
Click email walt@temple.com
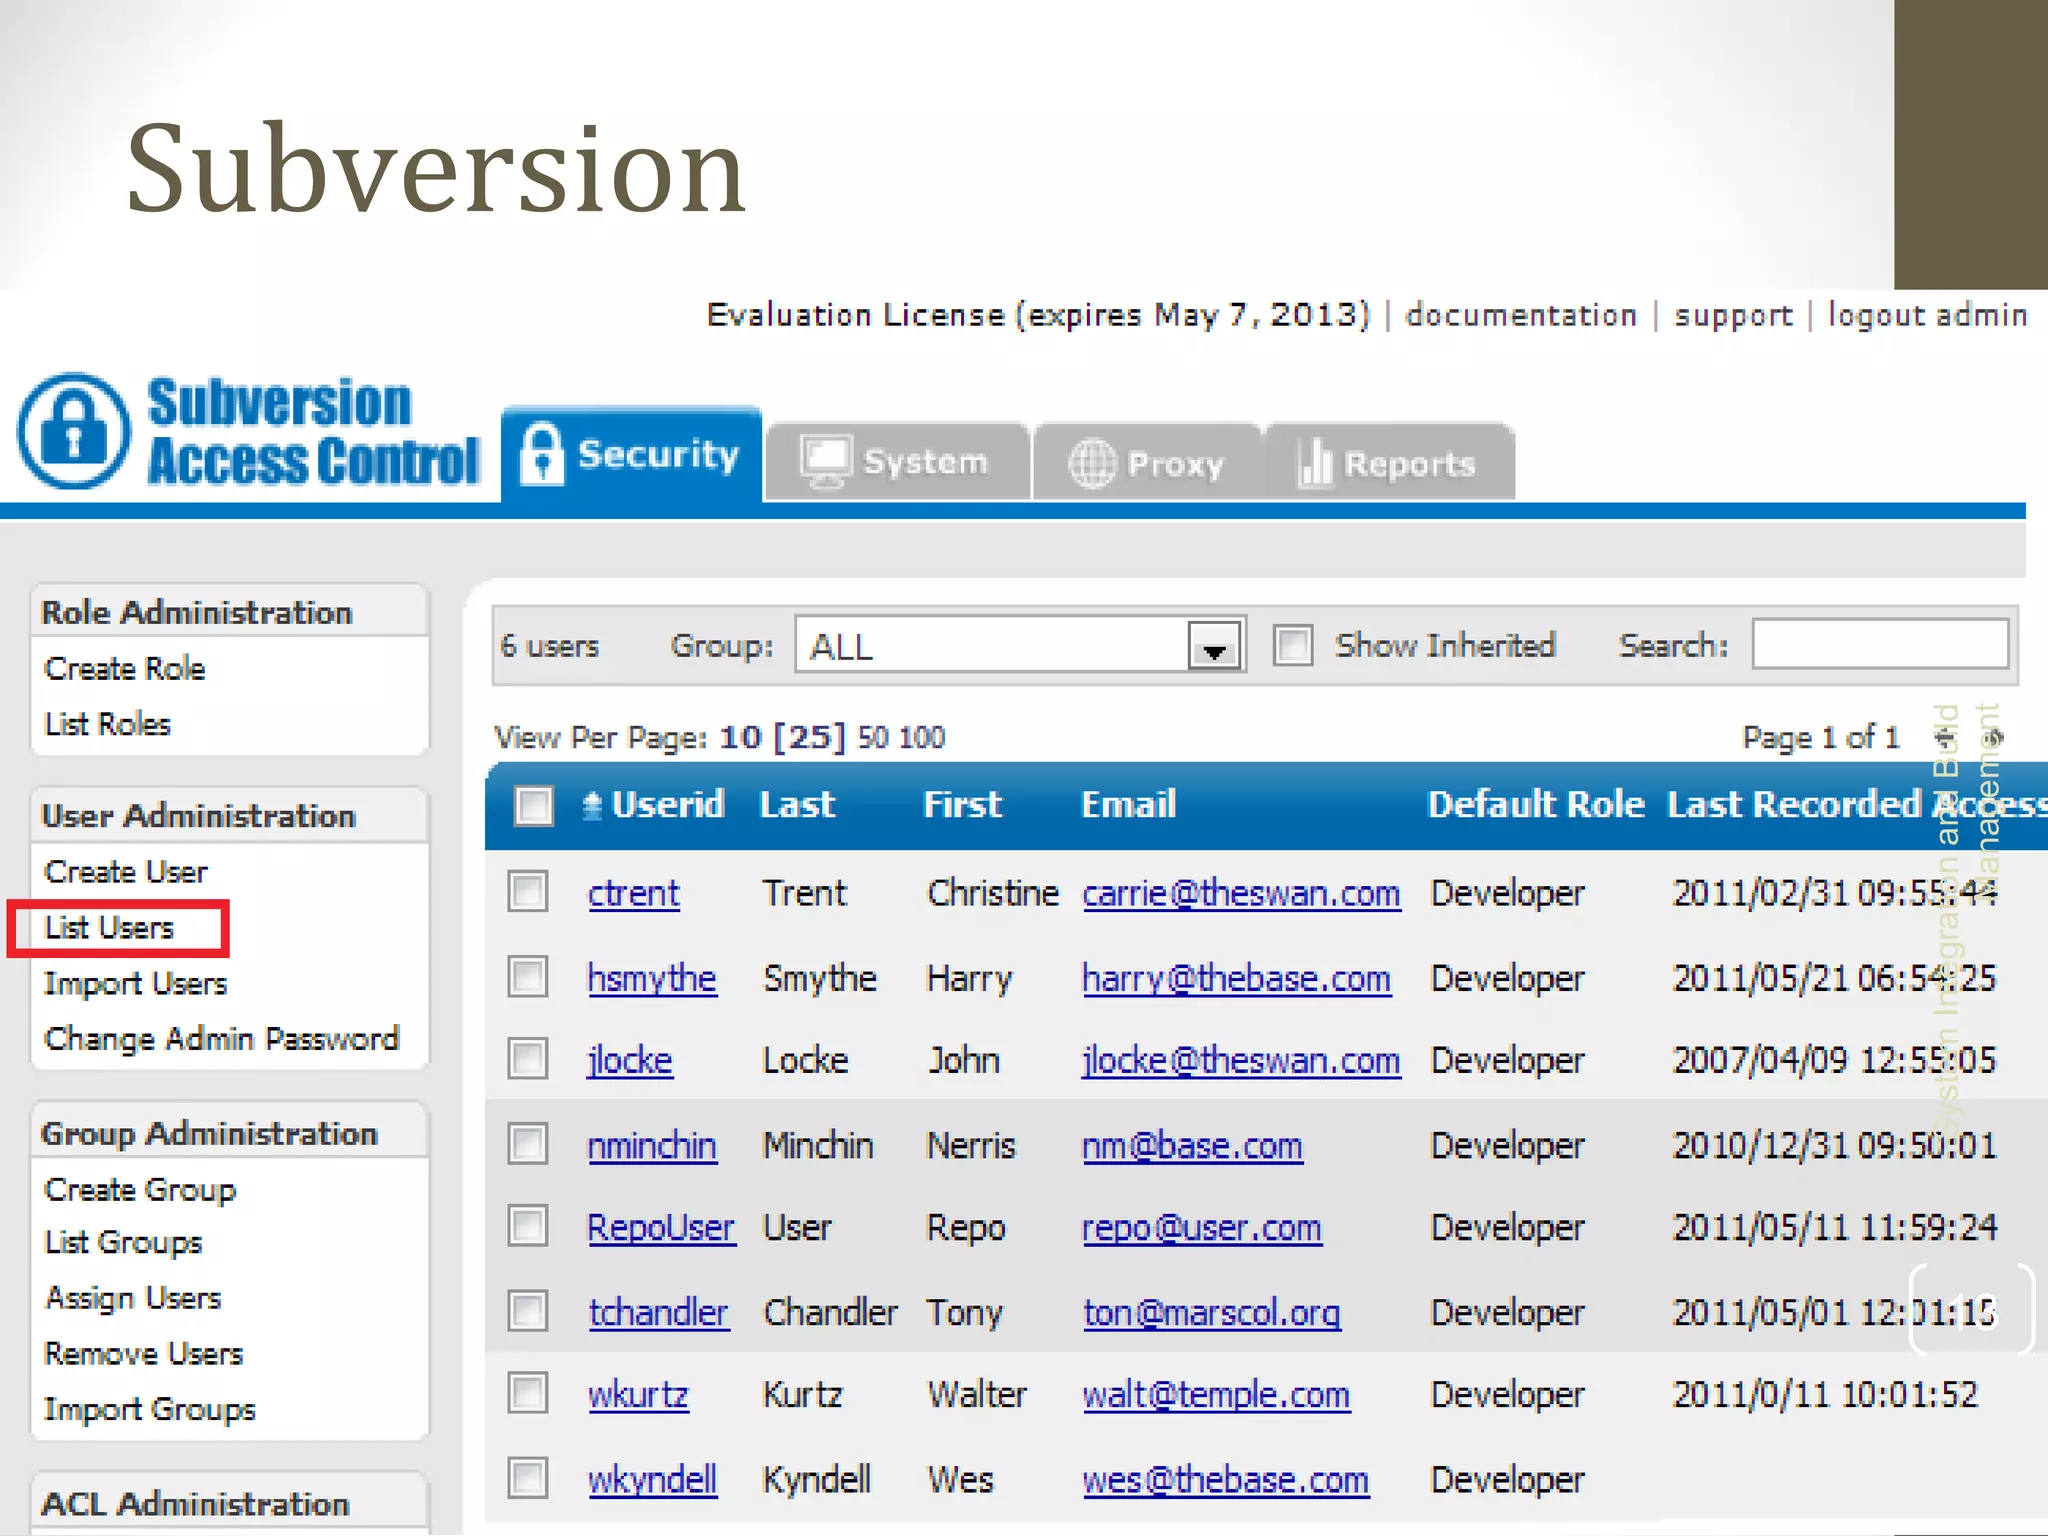click(x=1216, y=1394)
